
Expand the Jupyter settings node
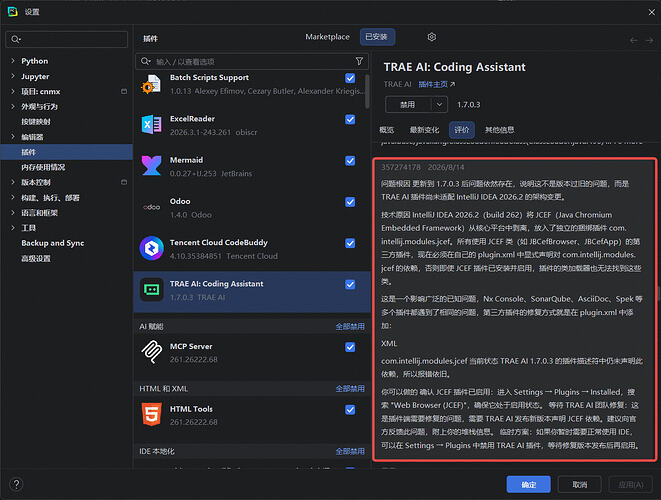13,76
